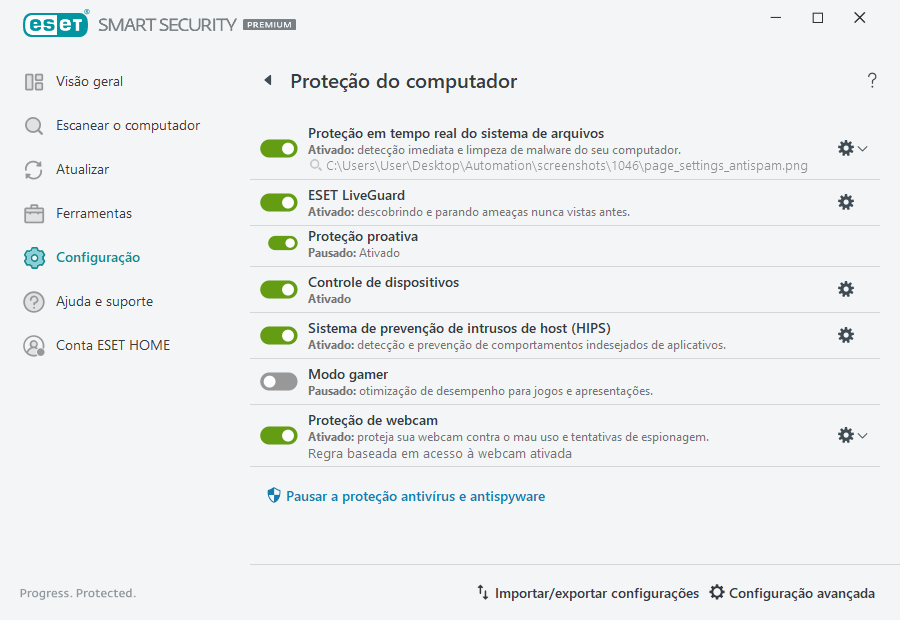
Task: Turn off Proteção de webcam
Action: click(x=278, y=435)
